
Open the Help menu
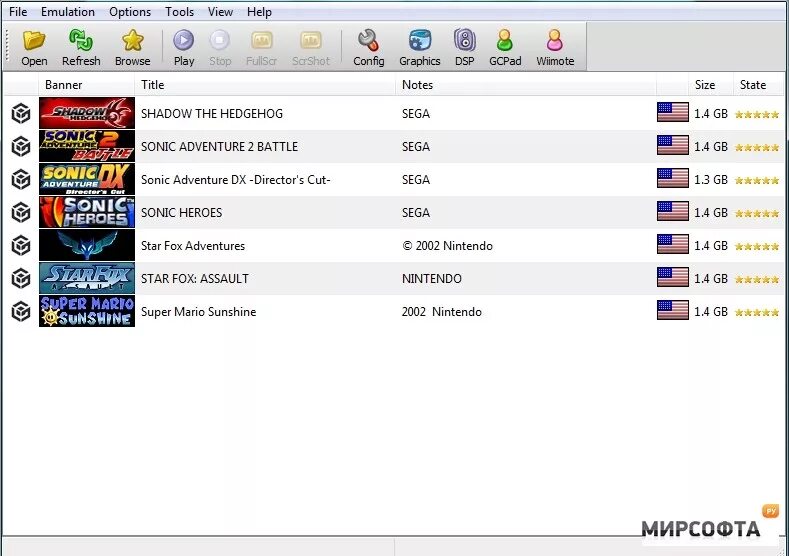pos(259,12)
